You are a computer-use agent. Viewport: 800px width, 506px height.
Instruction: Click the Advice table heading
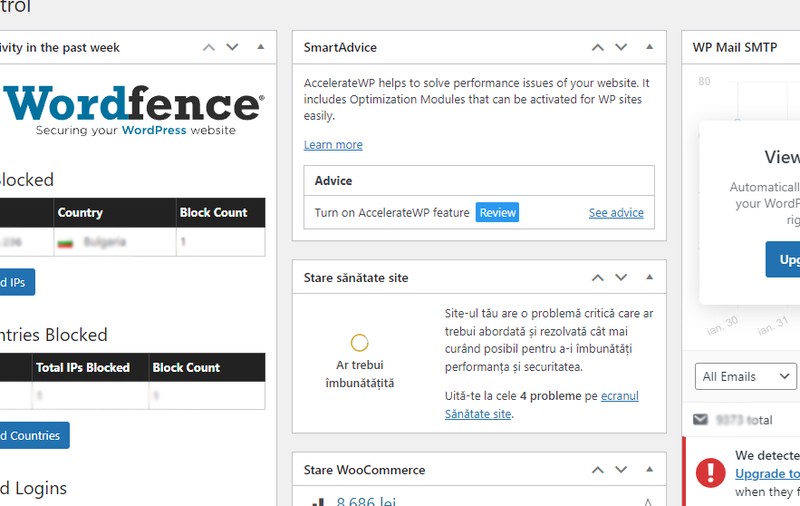tap(333, 181)
